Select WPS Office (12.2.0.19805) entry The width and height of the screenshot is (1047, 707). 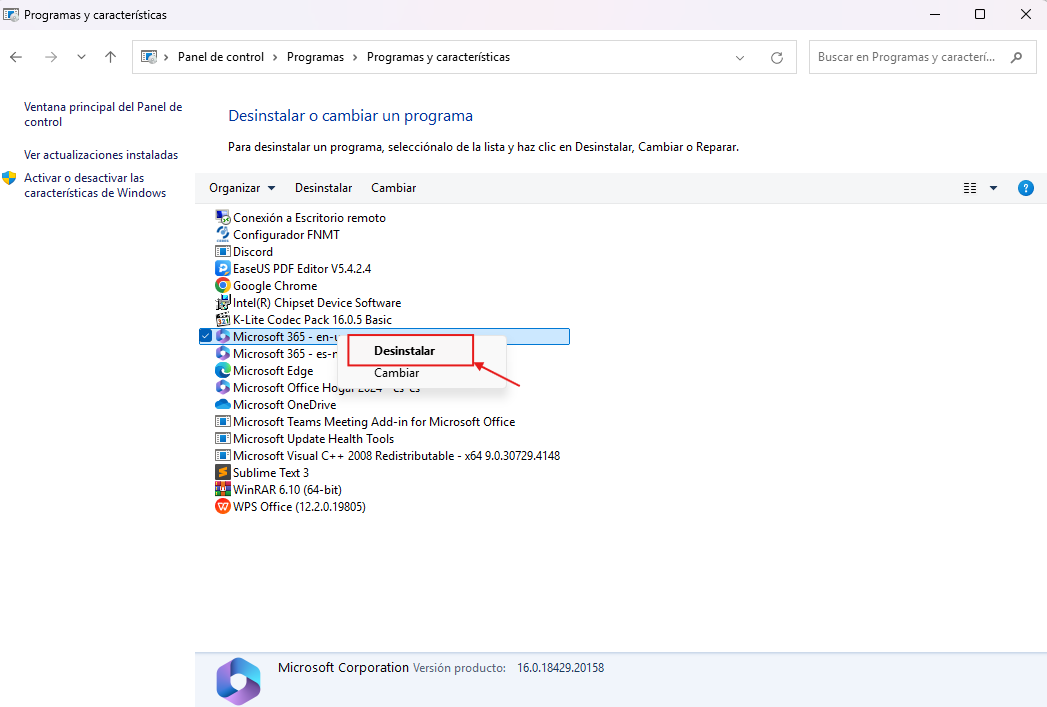click(299, 507)
